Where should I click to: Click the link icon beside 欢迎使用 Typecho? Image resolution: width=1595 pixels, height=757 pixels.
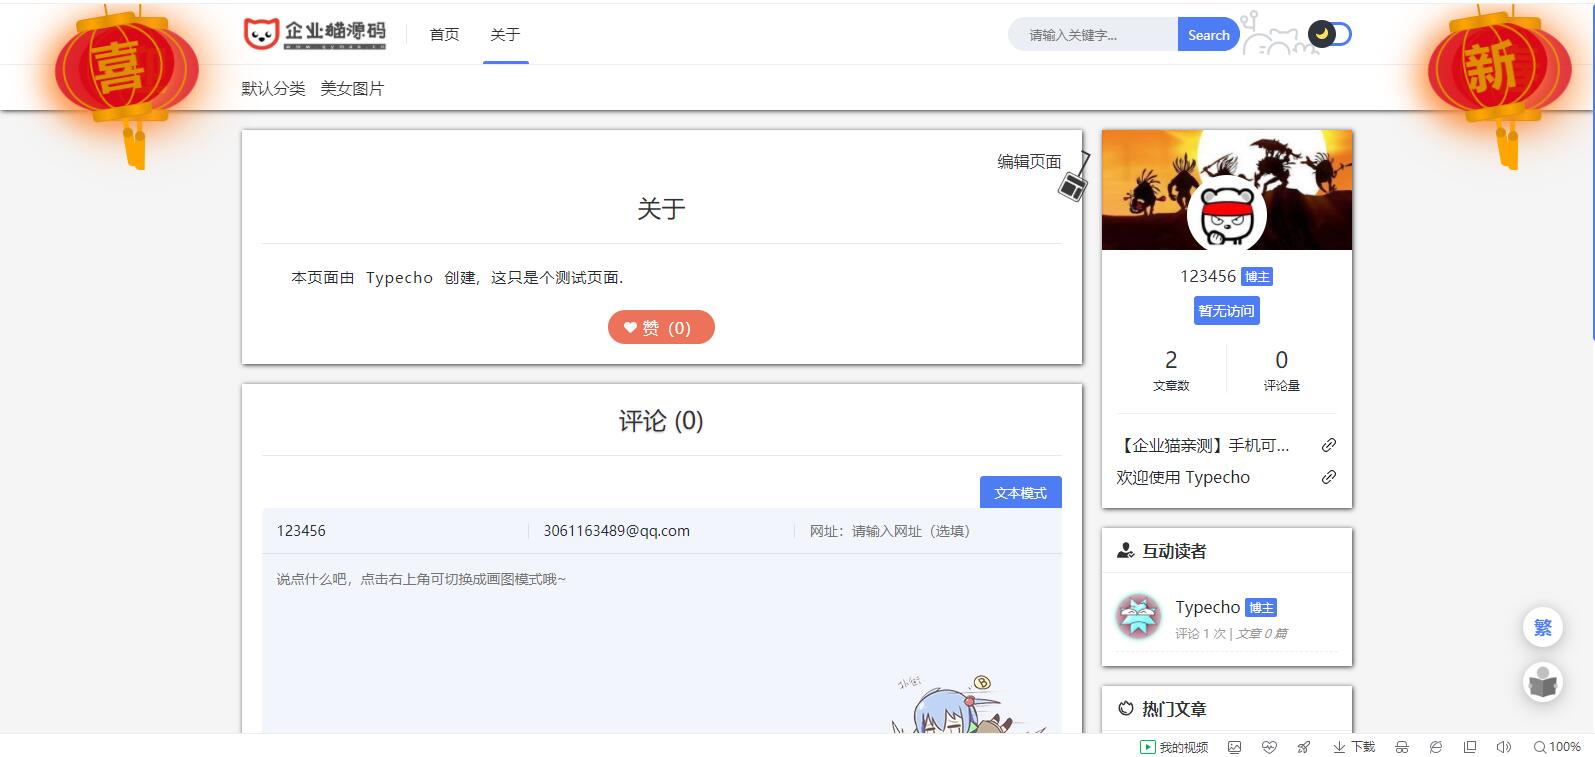click(x=1328, y=478)
